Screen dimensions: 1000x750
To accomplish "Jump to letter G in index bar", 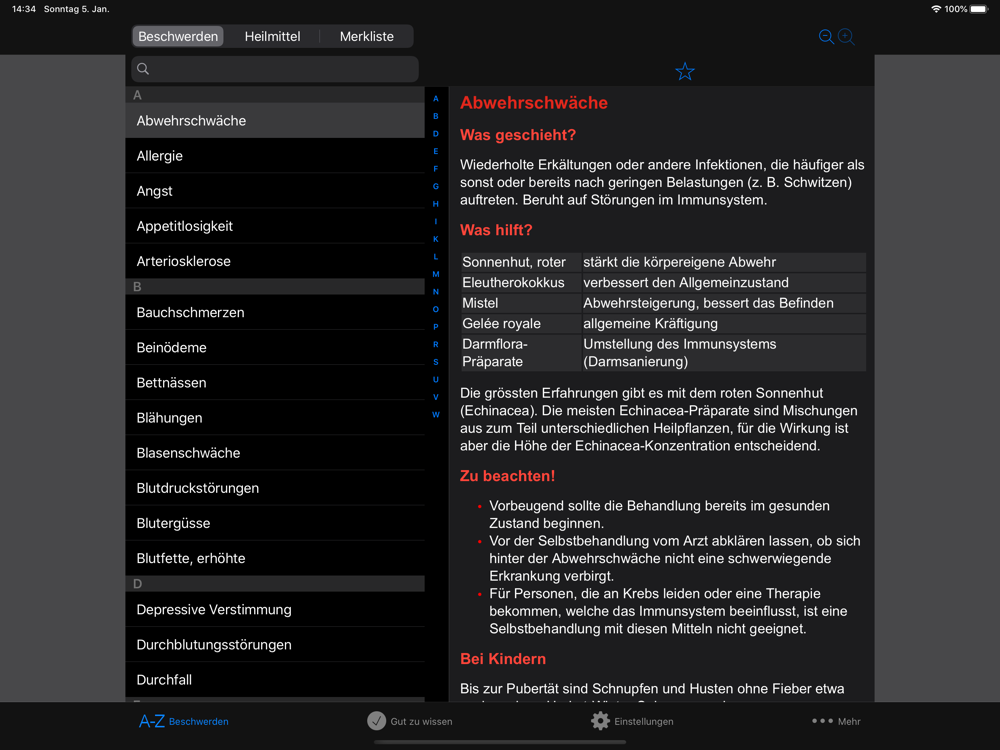I will (x=436, y=186).
